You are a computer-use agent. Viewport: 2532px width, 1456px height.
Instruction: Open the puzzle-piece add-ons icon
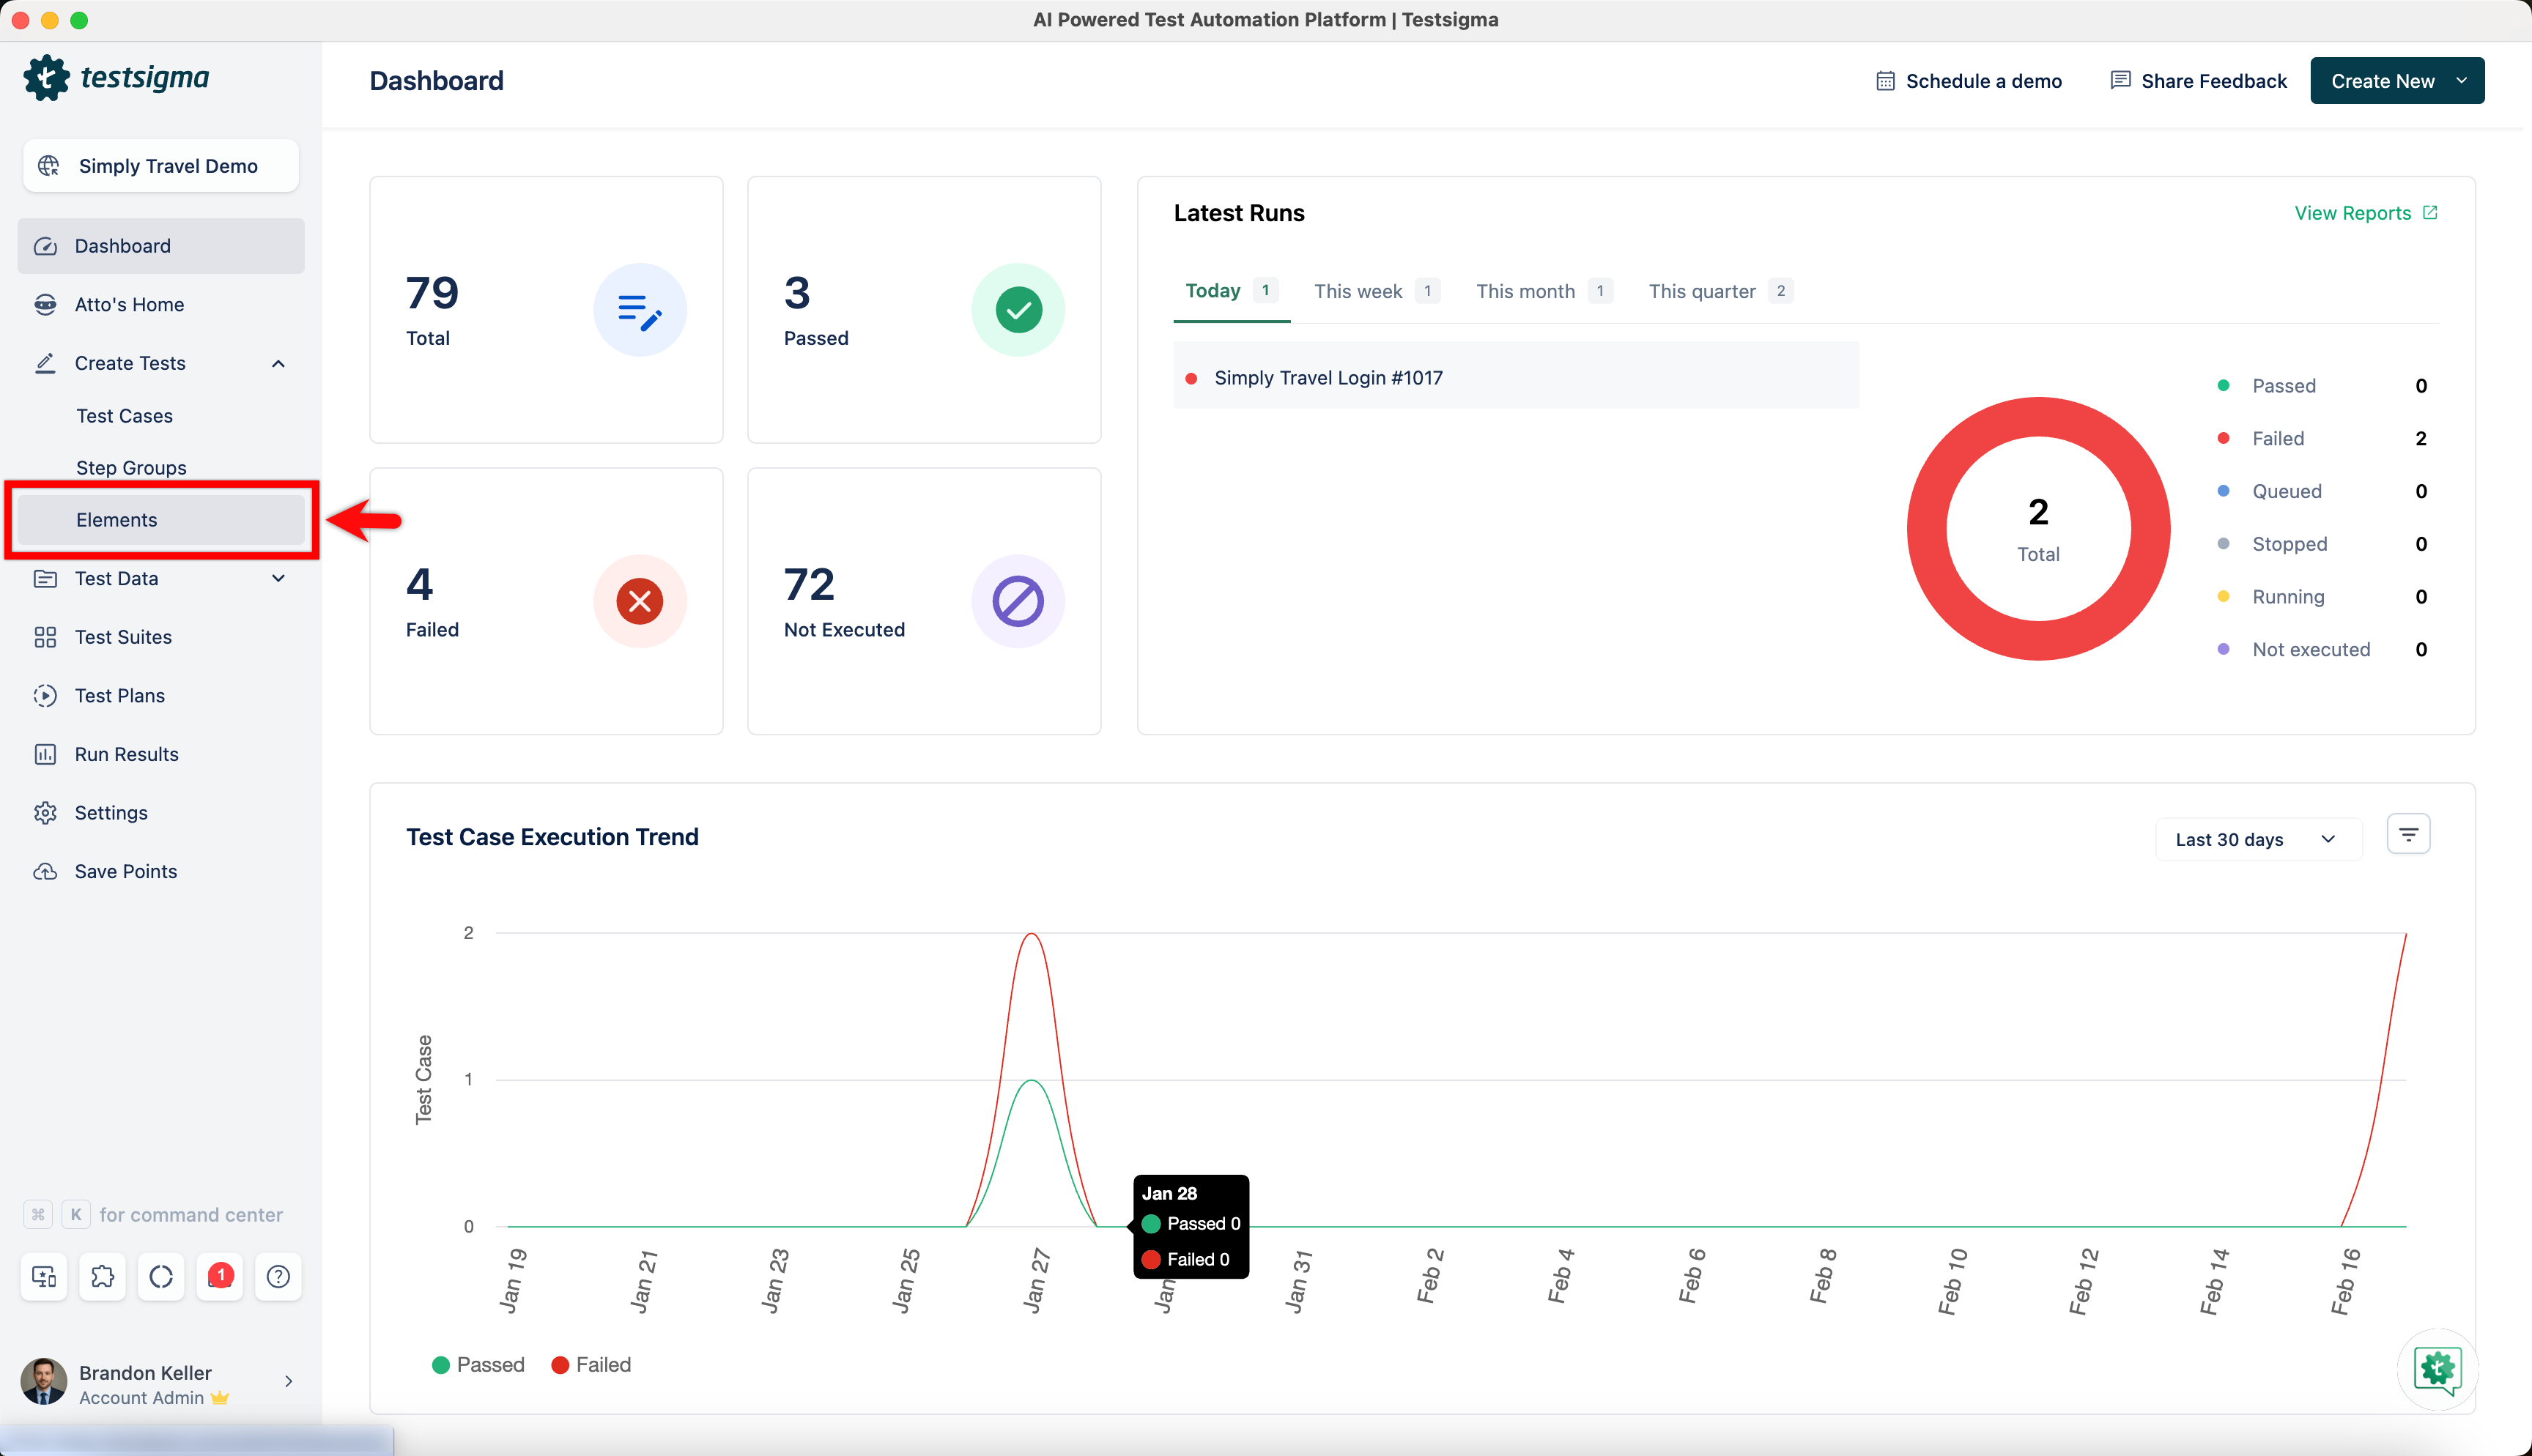[102, 1276]
